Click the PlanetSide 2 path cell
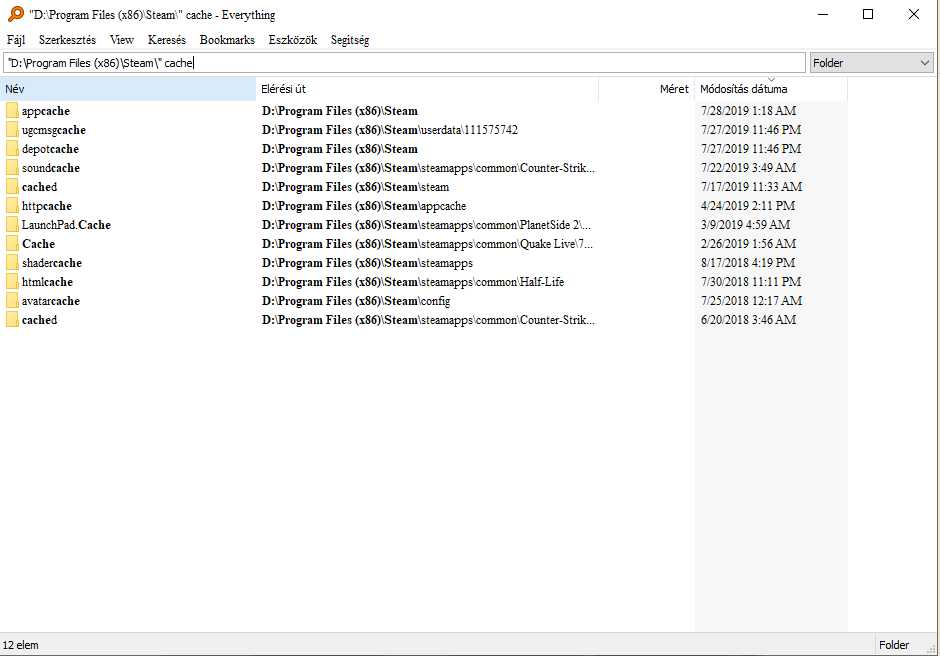The height and width of the screenshot is (656, 940). tap(426, 225)
